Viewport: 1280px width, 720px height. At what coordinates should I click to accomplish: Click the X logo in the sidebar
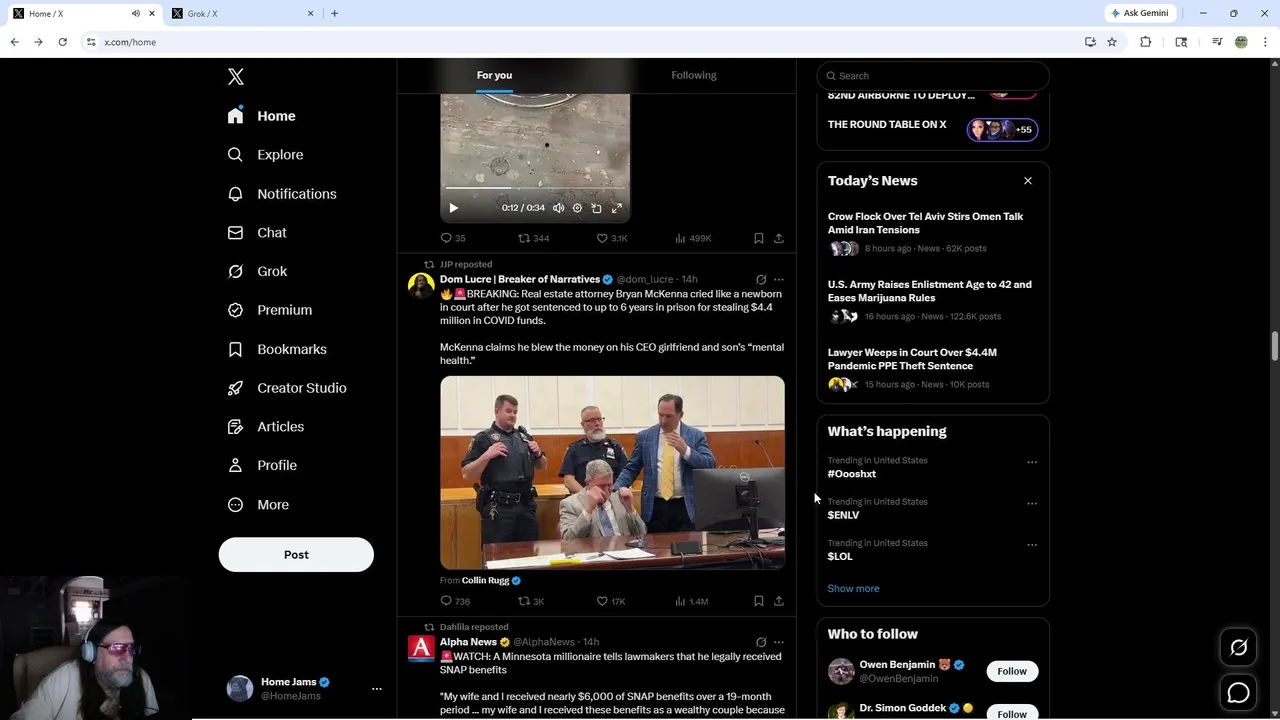[236, 77]
